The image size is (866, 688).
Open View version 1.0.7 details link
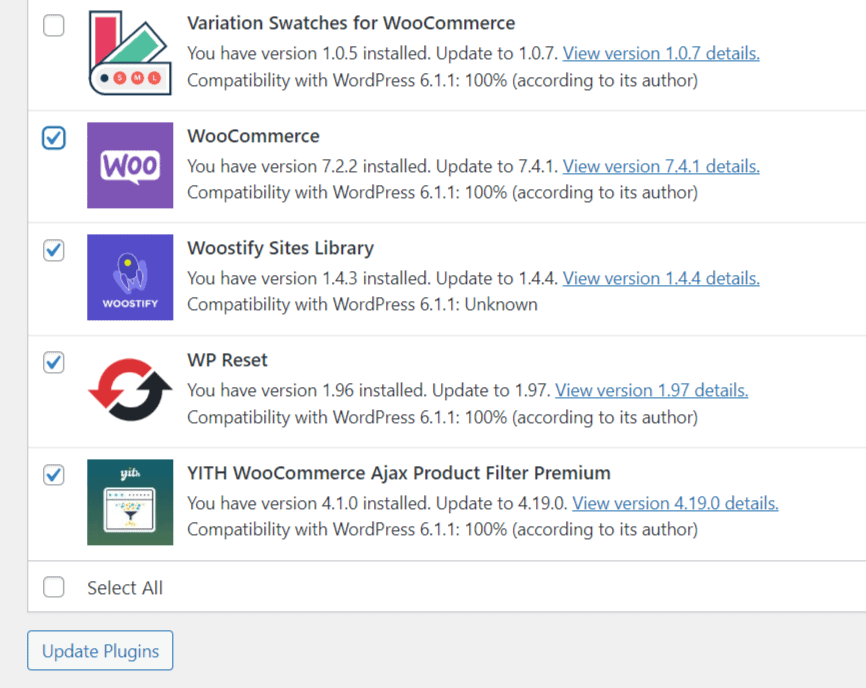coord(661,54)
